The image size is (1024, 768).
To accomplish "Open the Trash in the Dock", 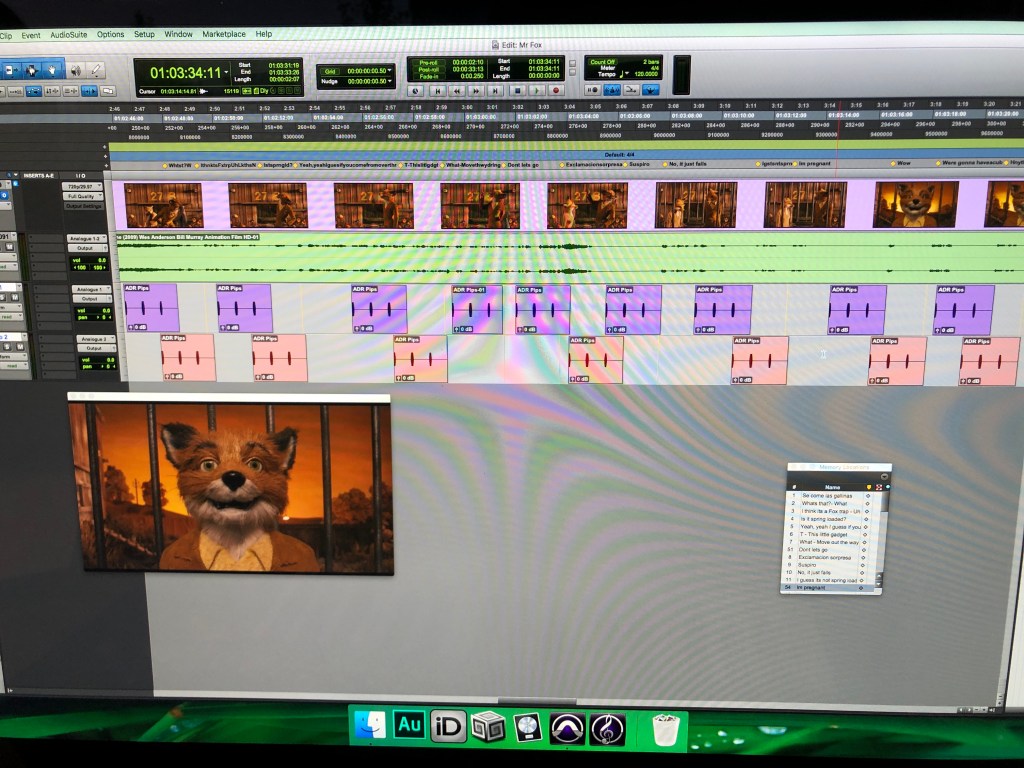I will (x=666, y=728).
